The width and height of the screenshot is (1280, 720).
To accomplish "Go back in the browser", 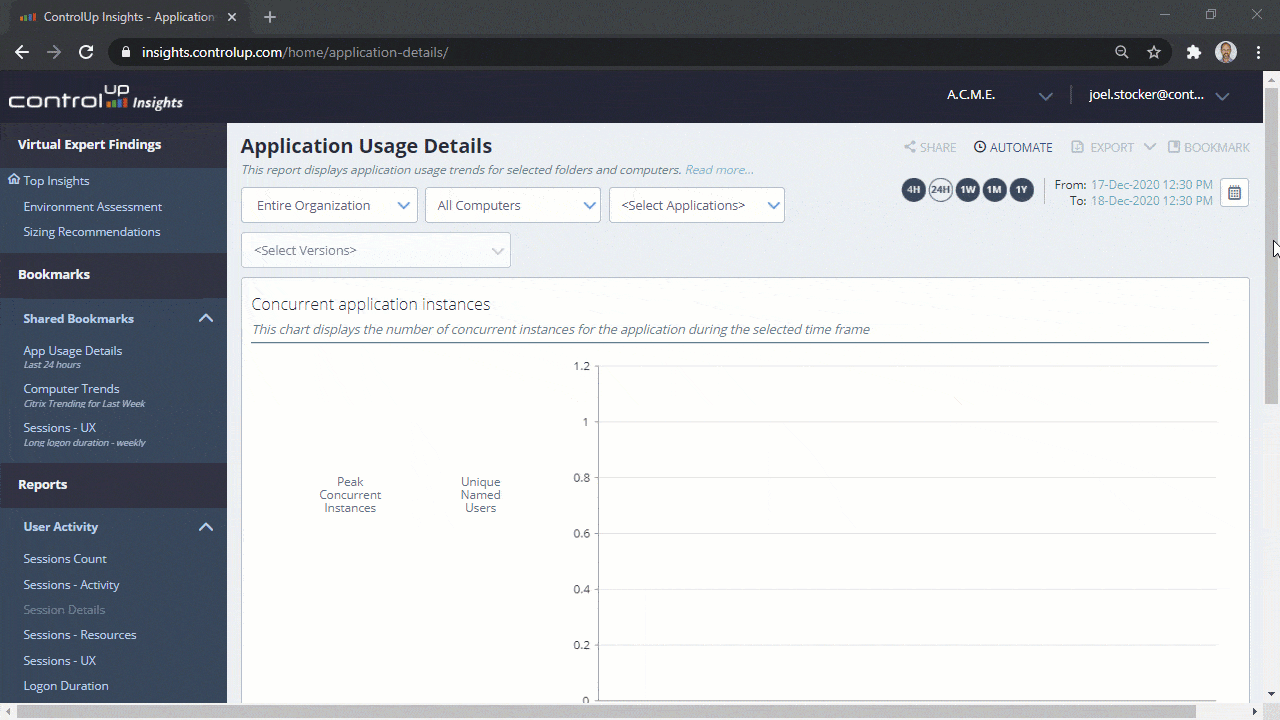I will point(22,52).
